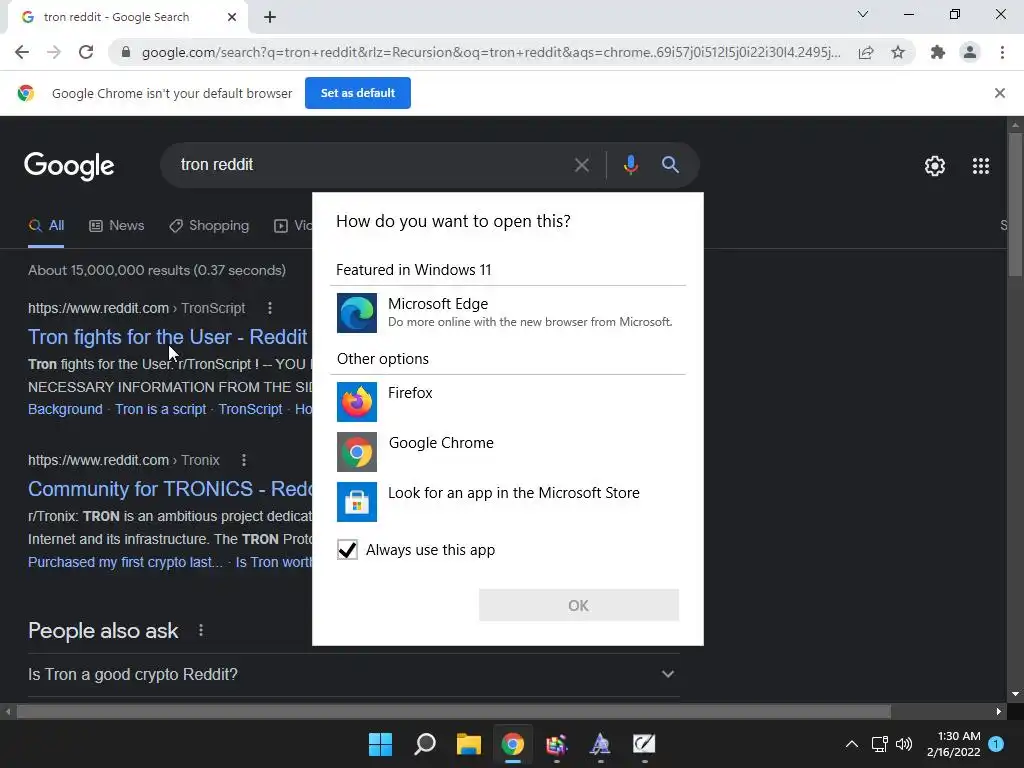Switch to the Shopping tab

209,226
